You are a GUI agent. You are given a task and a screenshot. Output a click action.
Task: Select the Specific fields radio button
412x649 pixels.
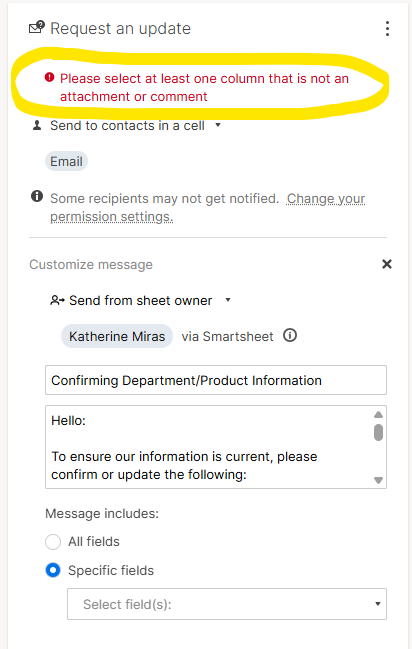(53, 570)
